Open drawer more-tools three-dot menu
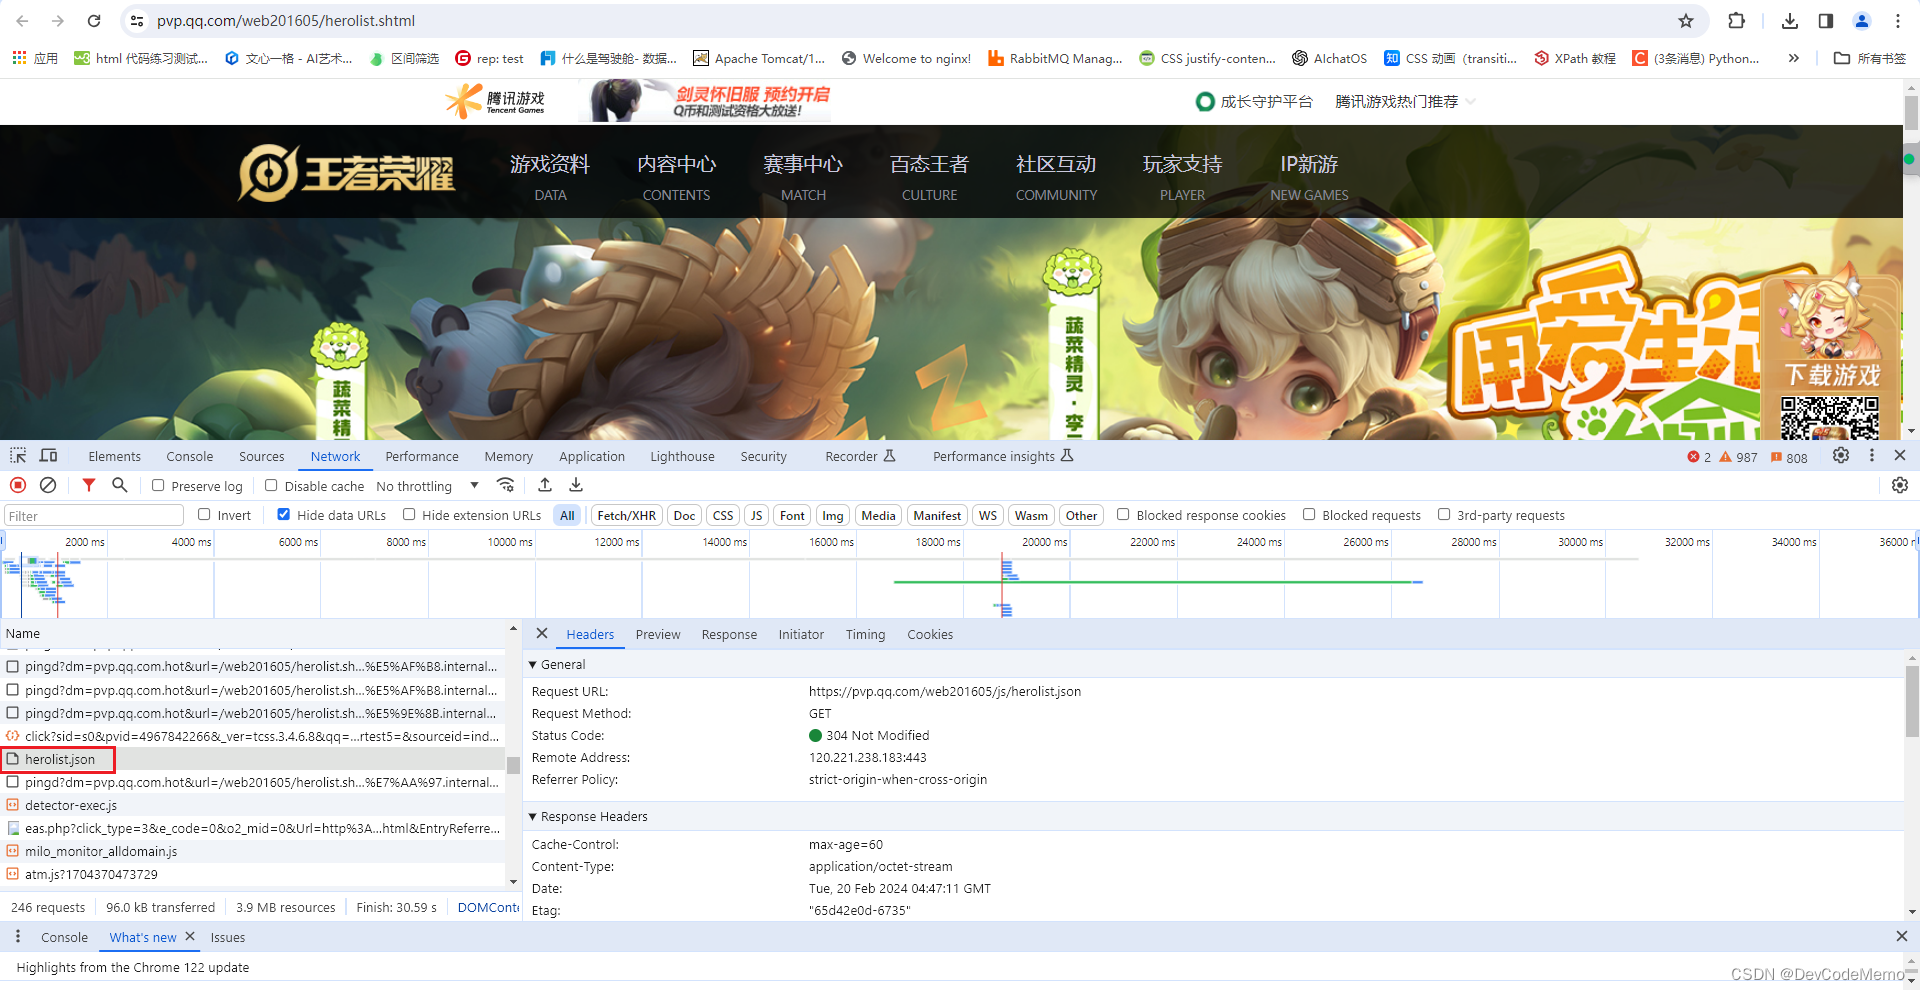The height and width of the screenshot is (990, 1920). (18, 937)
